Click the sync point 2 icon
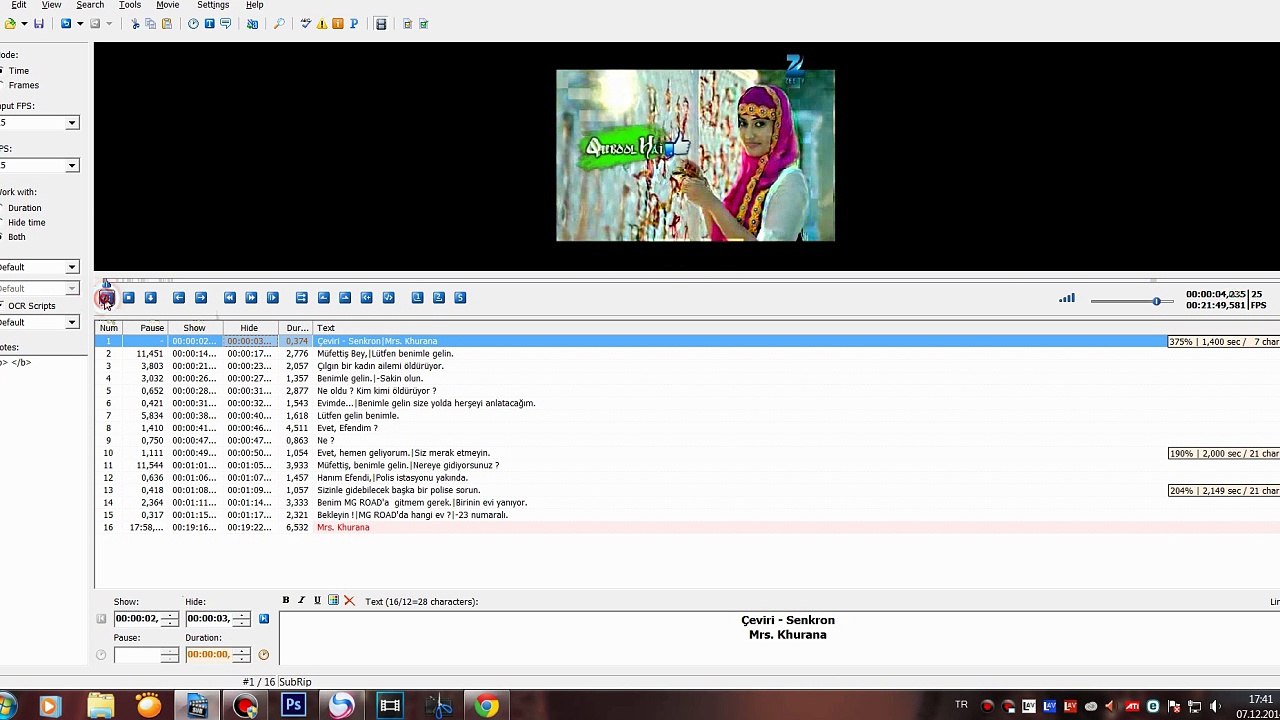The height and width of the screenshot is (720, 1280). point(438,298)
